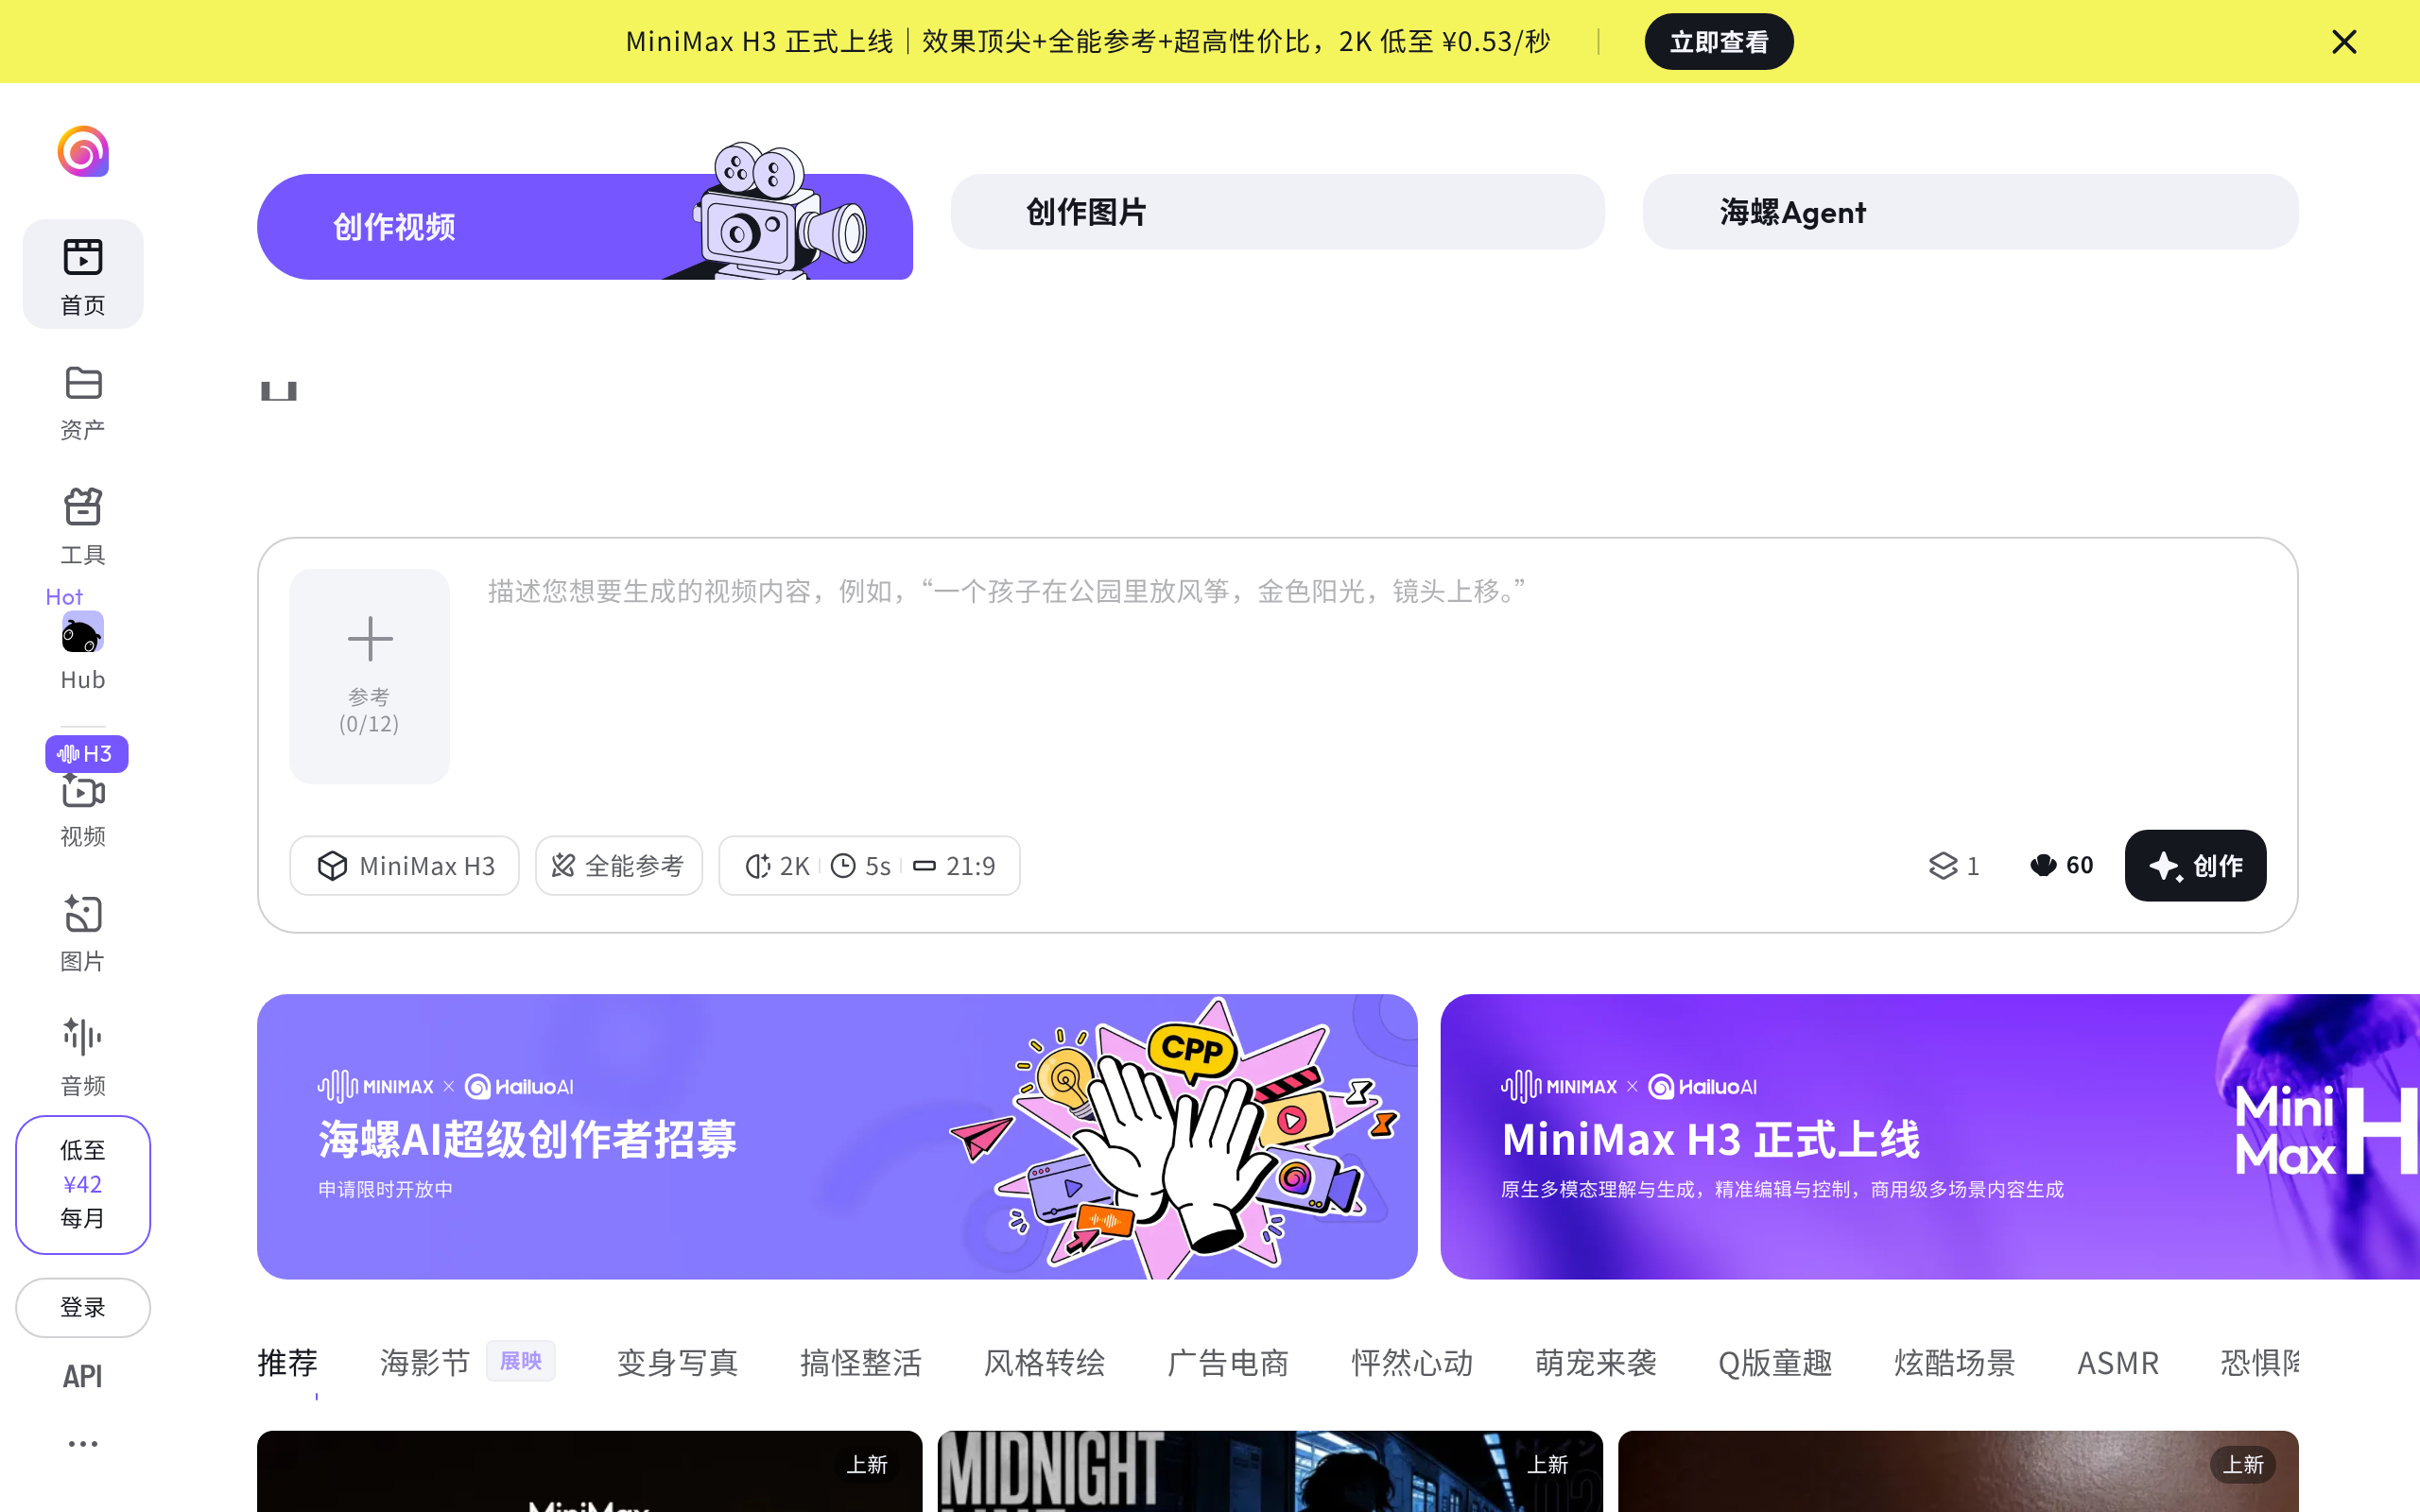Click the 创作 generate button

pyautogui.click(x=2195, y=865)
